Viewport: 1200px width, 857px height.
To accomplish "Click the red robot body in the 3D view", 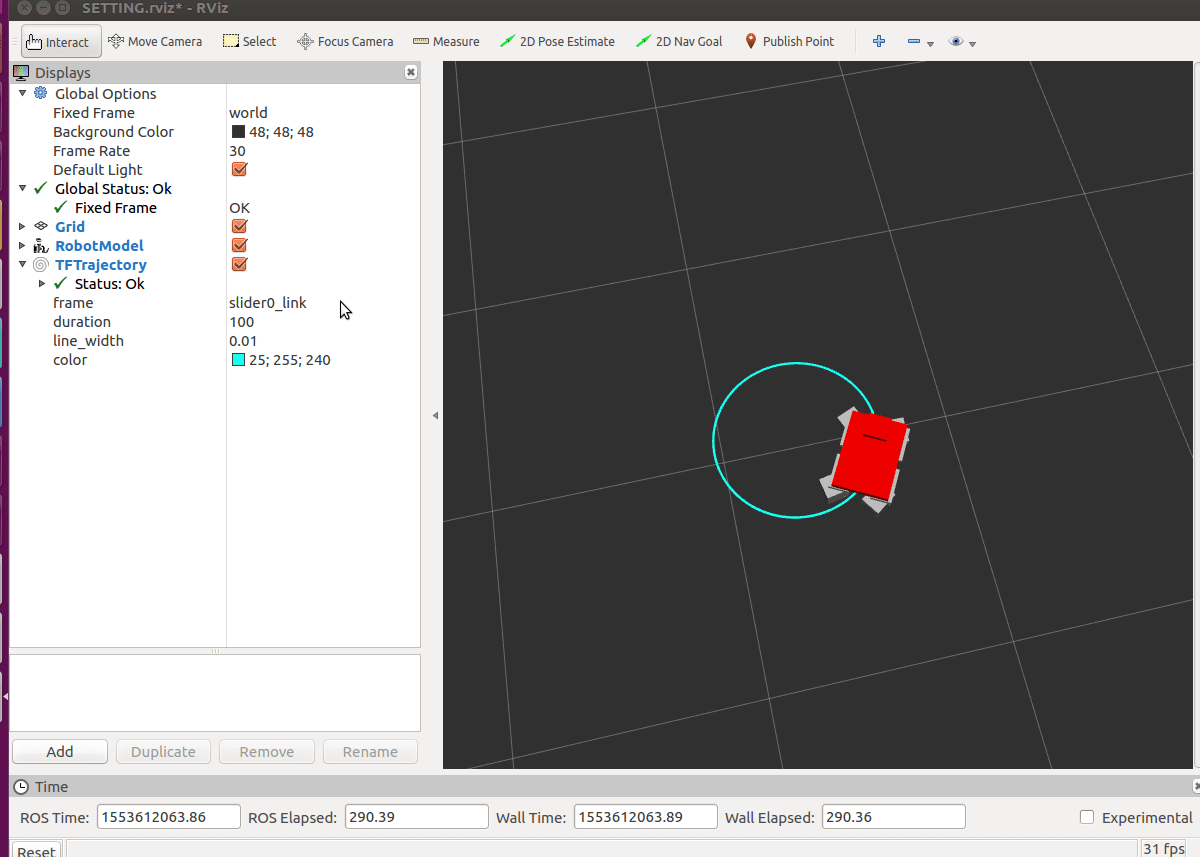I will tap(868, 457).
